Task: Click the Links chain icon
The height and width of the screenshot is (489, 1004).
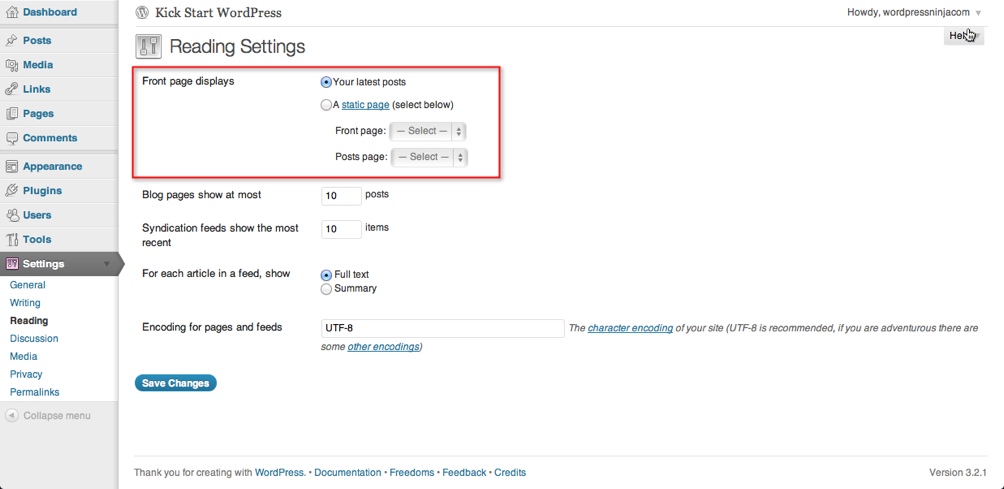Action: 12,89
